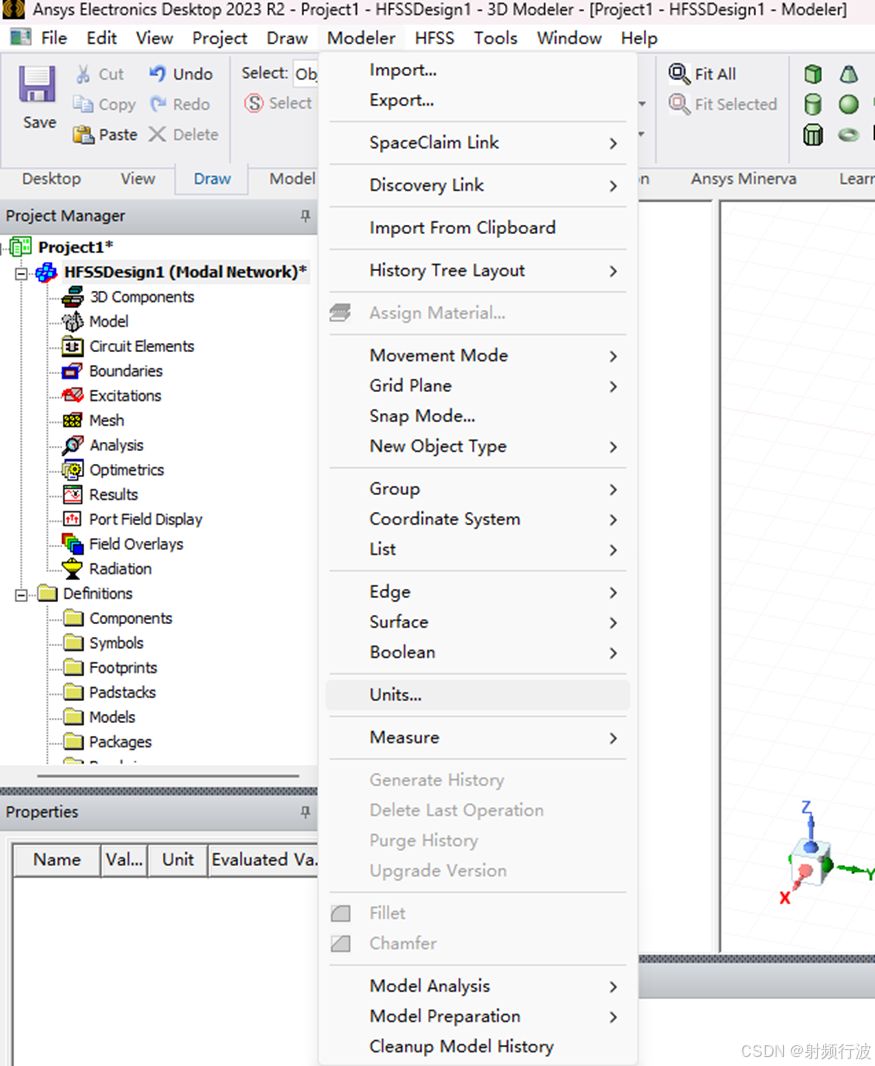
Task: Collapse the HFSSDesign1 tree node
Action: (x=21, y=273)
